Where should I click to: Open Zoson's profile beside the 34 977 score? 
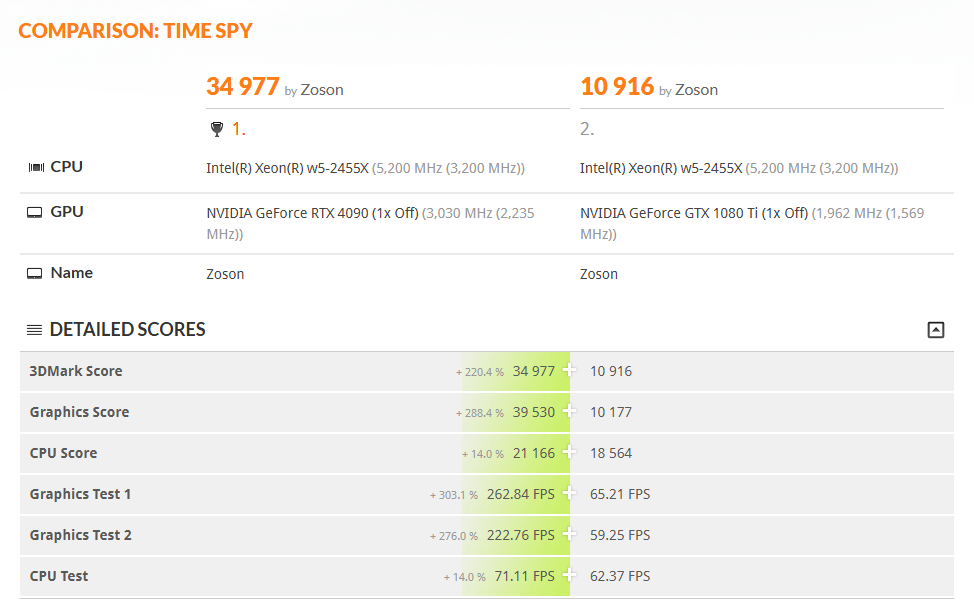(x=322, y=90)
